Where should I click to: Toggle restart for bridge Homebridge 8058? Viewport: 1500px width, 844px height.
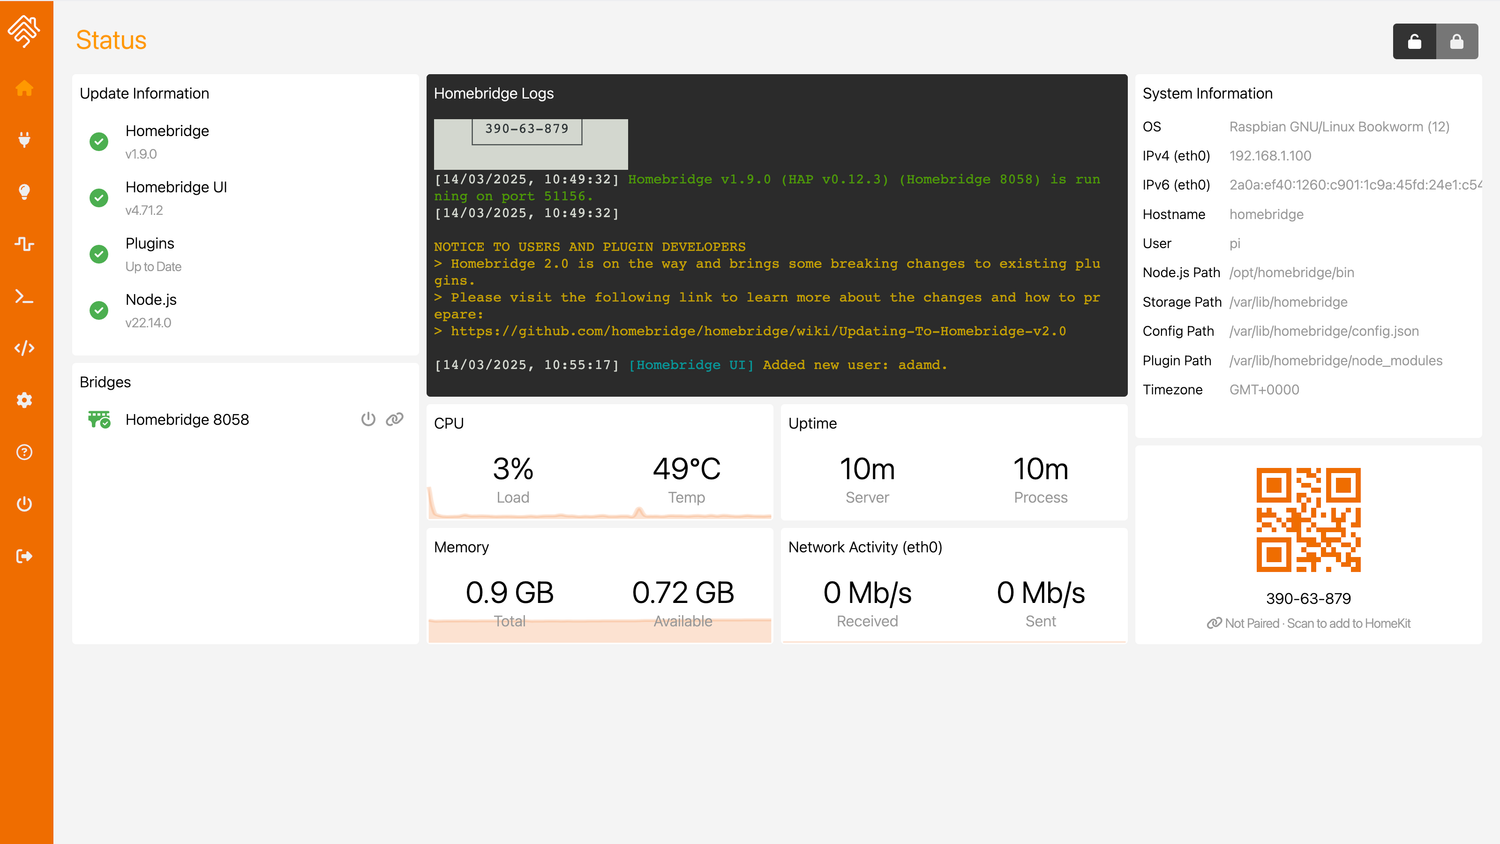click(368, 419)
